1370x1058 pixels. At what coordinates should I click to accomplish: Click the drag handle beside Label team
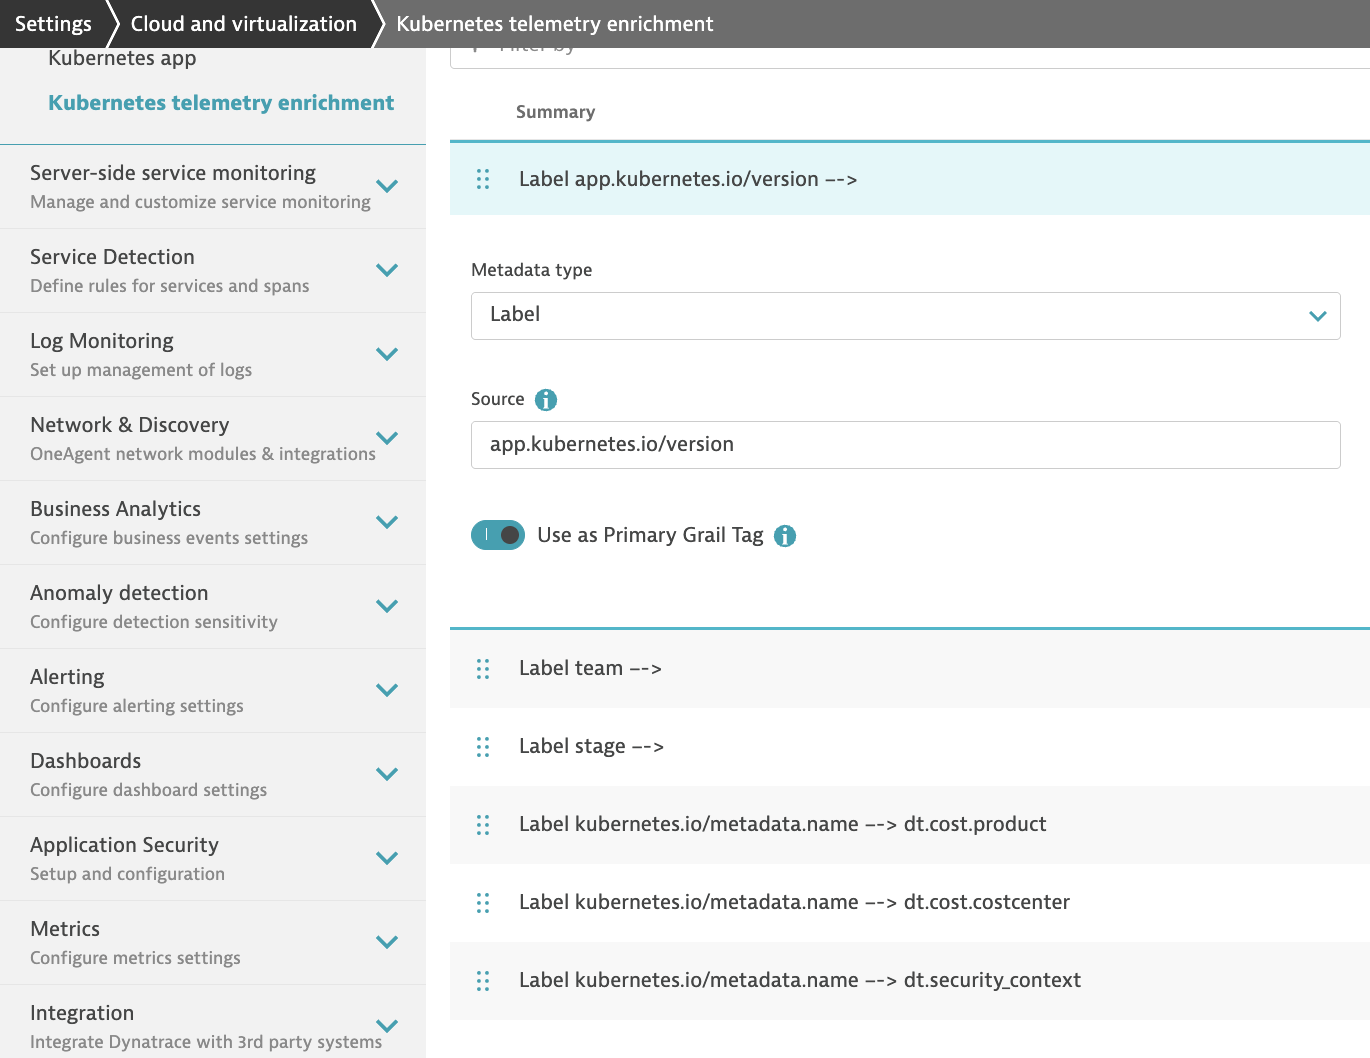483,669
